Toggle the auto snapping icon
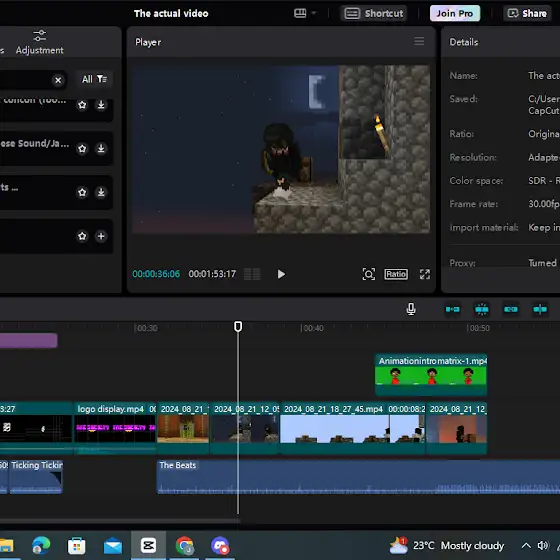The height and width of the screenshot is (560, 560). tap(482, 309)
